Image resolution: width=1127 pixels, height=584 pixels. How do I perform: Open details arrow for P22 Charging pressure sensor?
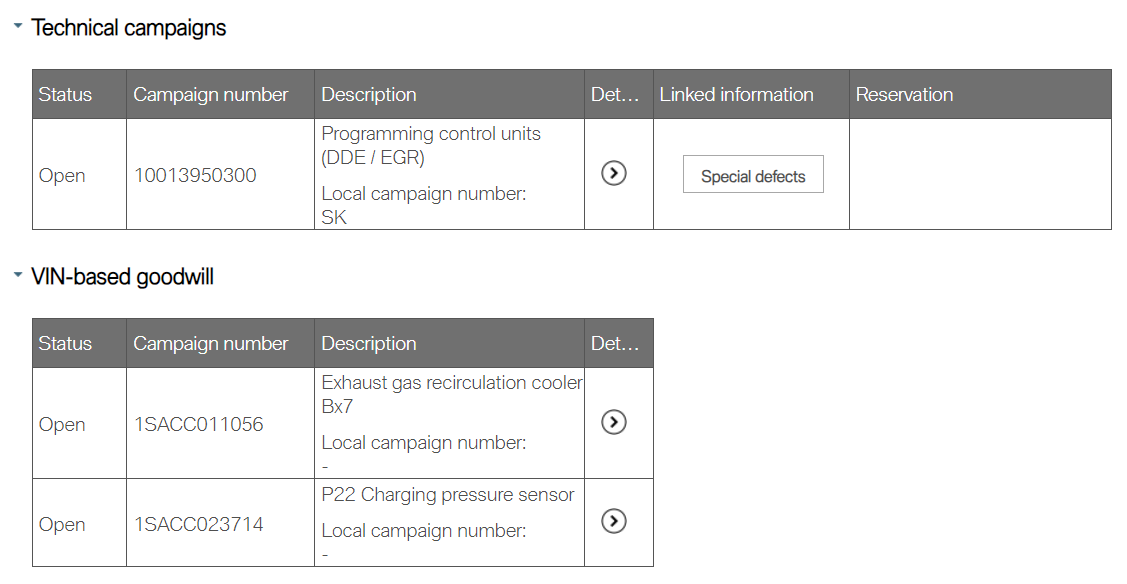(x=614, y=521)
